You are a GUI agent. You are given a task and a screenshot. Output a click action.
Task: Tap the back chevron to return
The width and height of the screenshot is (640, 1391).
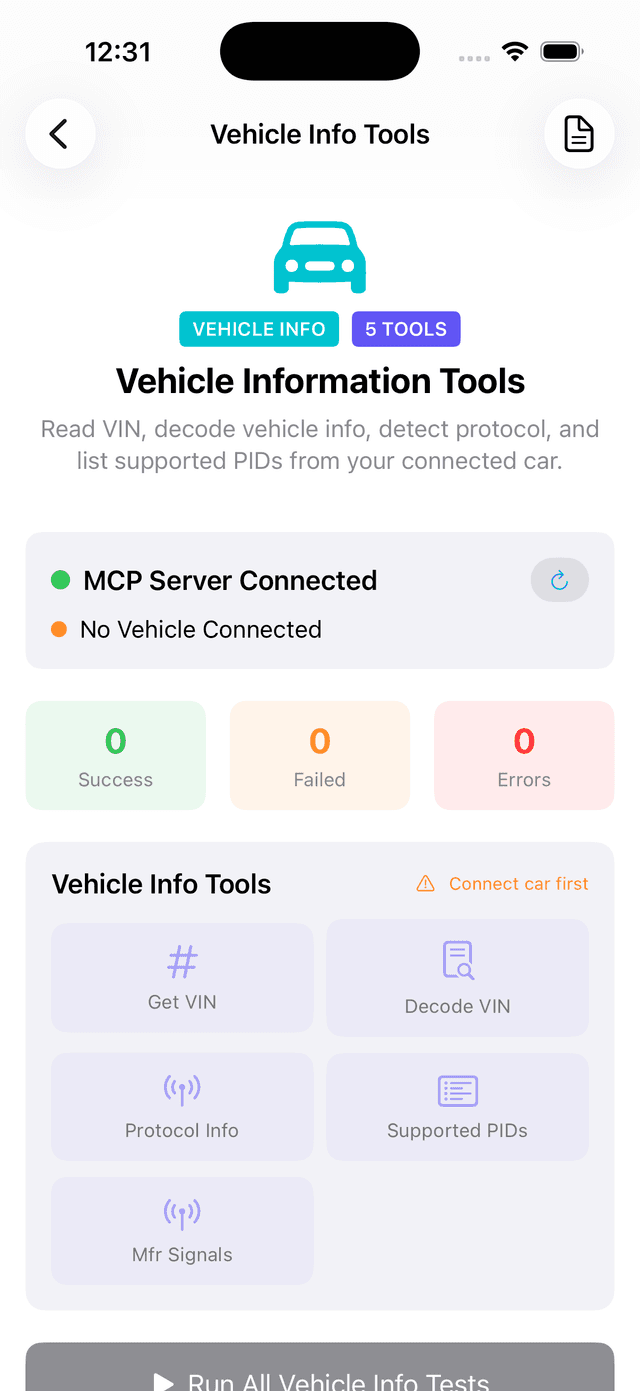(59, 133)
